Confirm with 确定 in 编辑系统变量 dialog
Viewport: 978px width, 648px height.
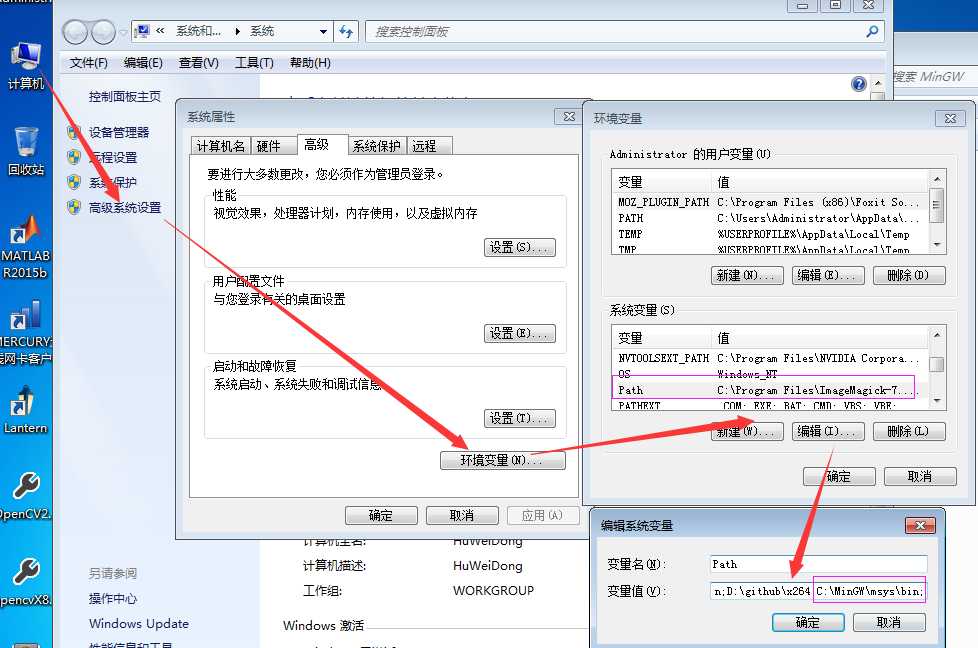(x=808, y=622)
